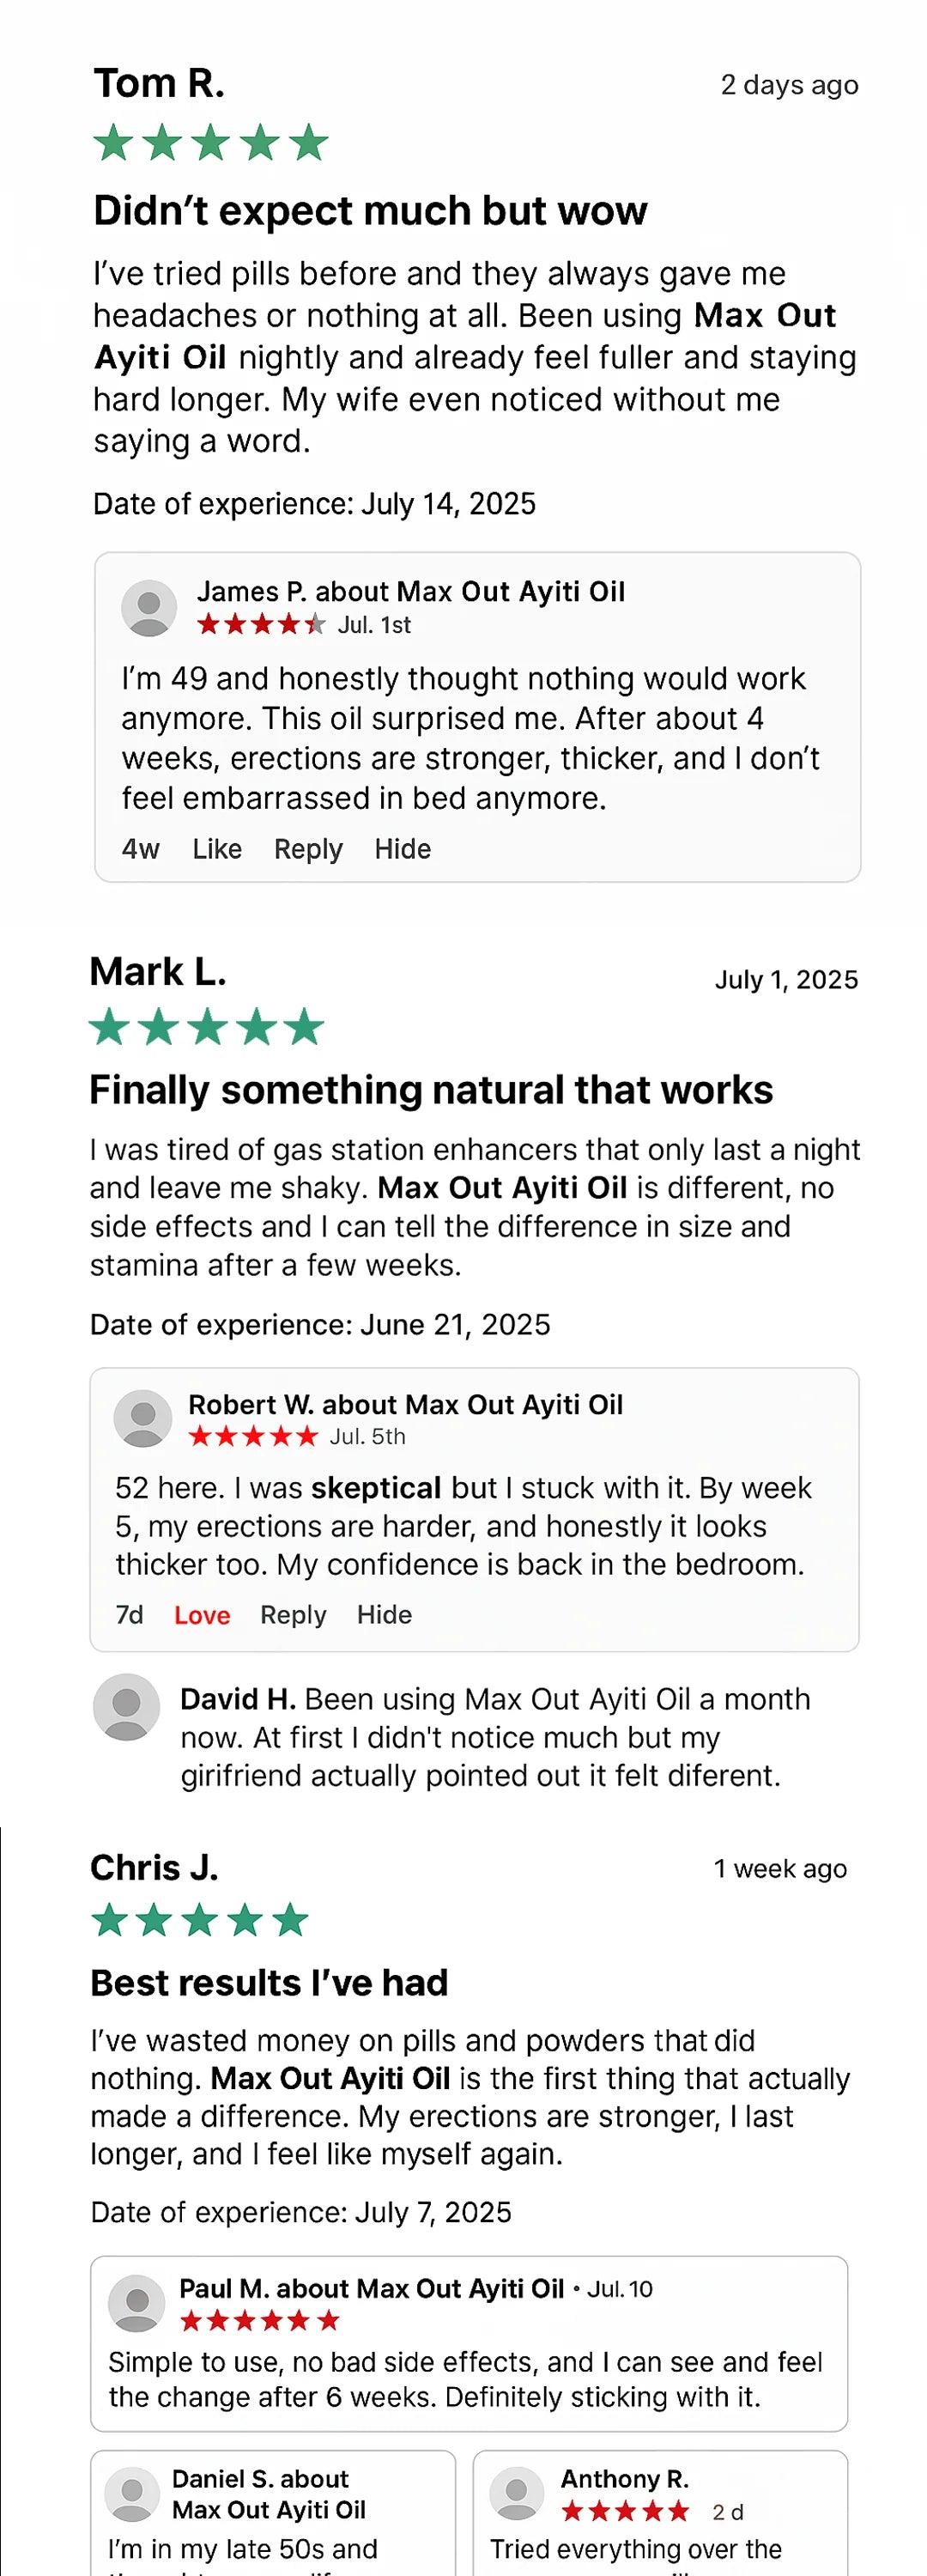Screen dimensions: 927x2576
Task: Hide James P.'s comment
Action: click(403, 849)
